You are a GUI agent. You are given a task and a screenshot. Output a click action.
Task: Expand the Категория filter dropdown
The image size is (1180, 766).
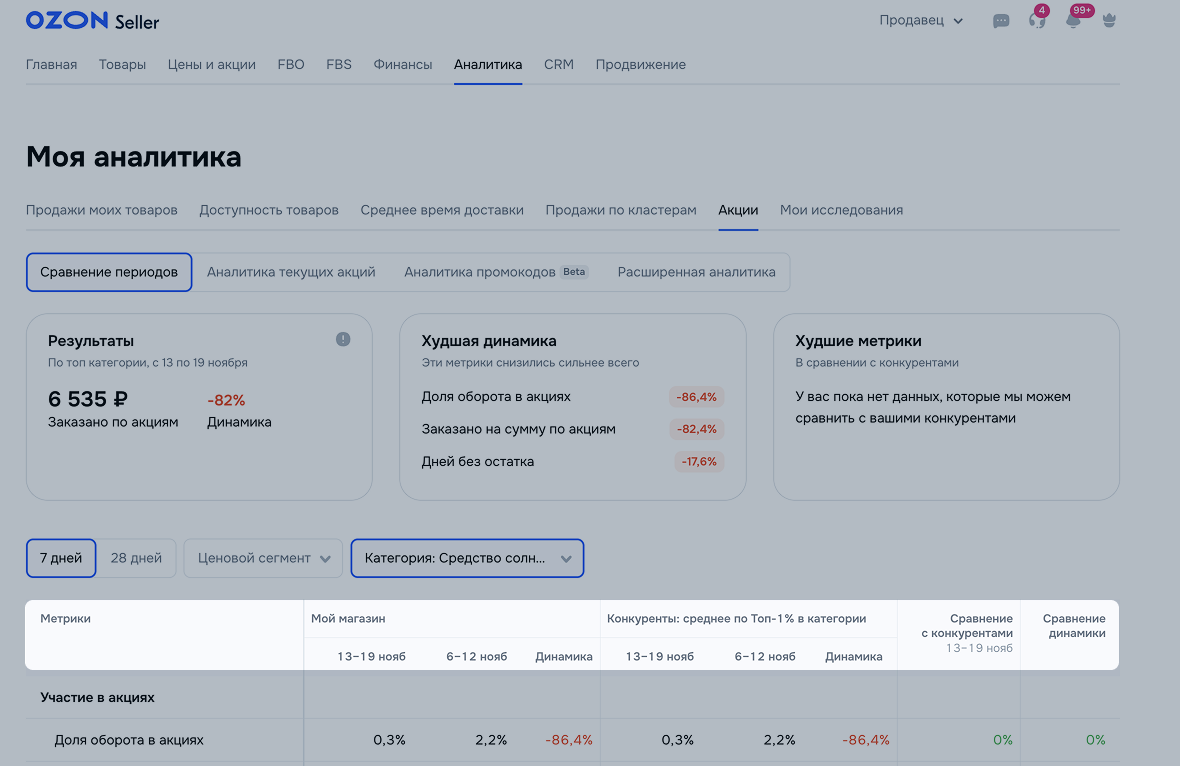pyautogui.click(x=467, y=558)
